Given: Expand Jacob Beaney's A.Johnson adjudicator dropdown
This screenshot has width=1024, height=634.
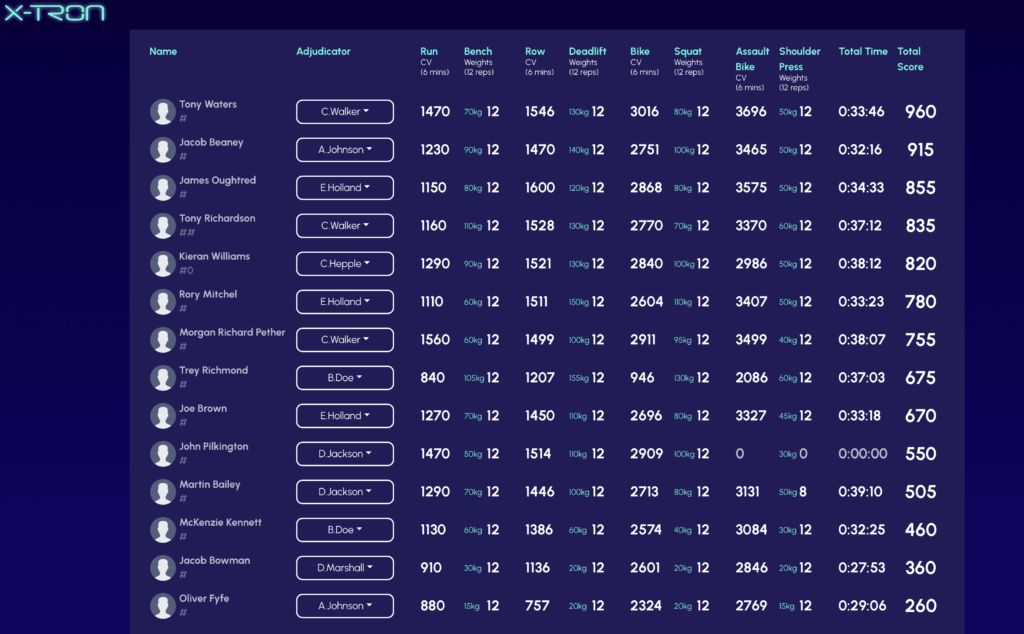Looking at the screenshot, I should pyautogui.click(x=345, y=150).
